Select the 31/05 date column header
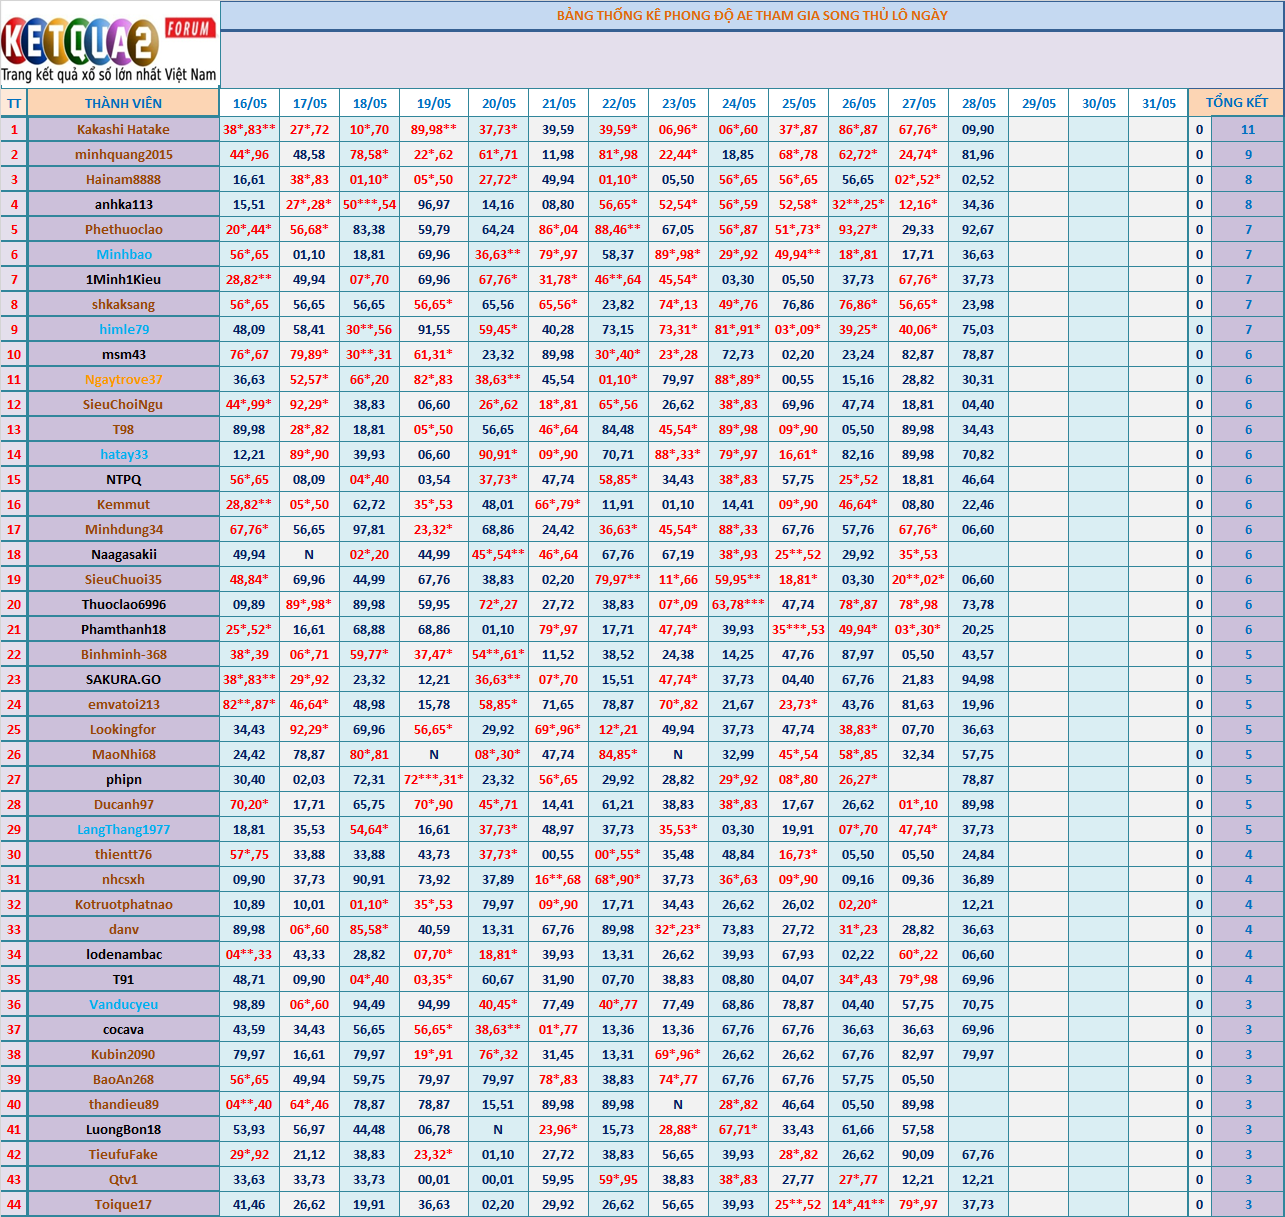The image size is (1285, 1217). [x=1158, y=103]
